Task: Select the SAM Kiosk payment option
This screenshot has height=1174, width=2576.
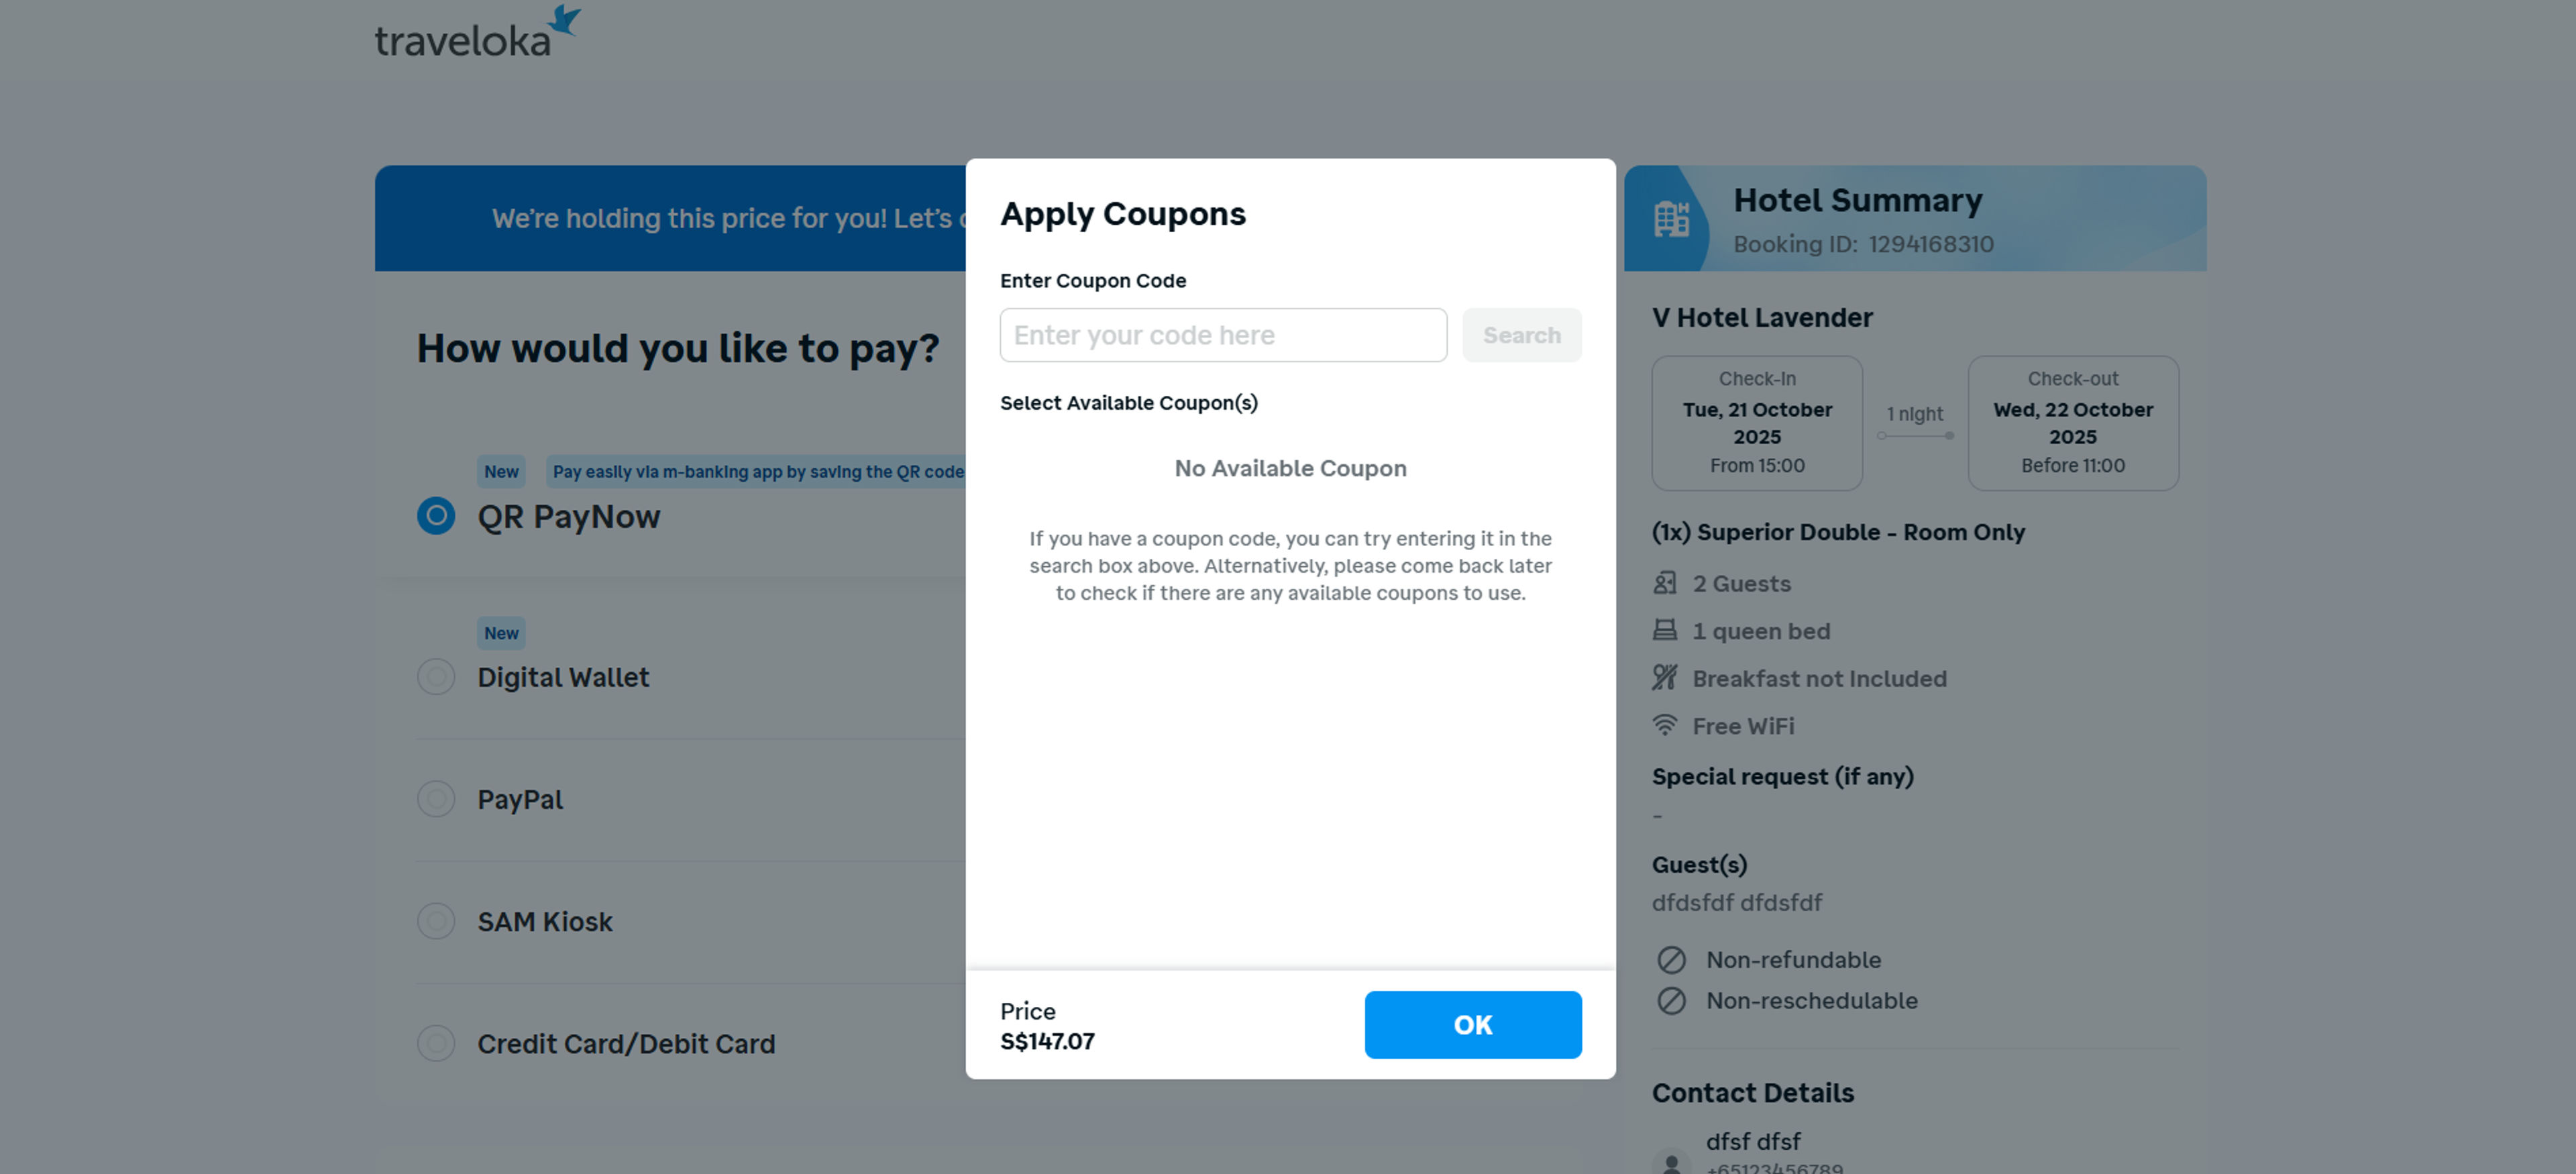Action: point(436,921)
